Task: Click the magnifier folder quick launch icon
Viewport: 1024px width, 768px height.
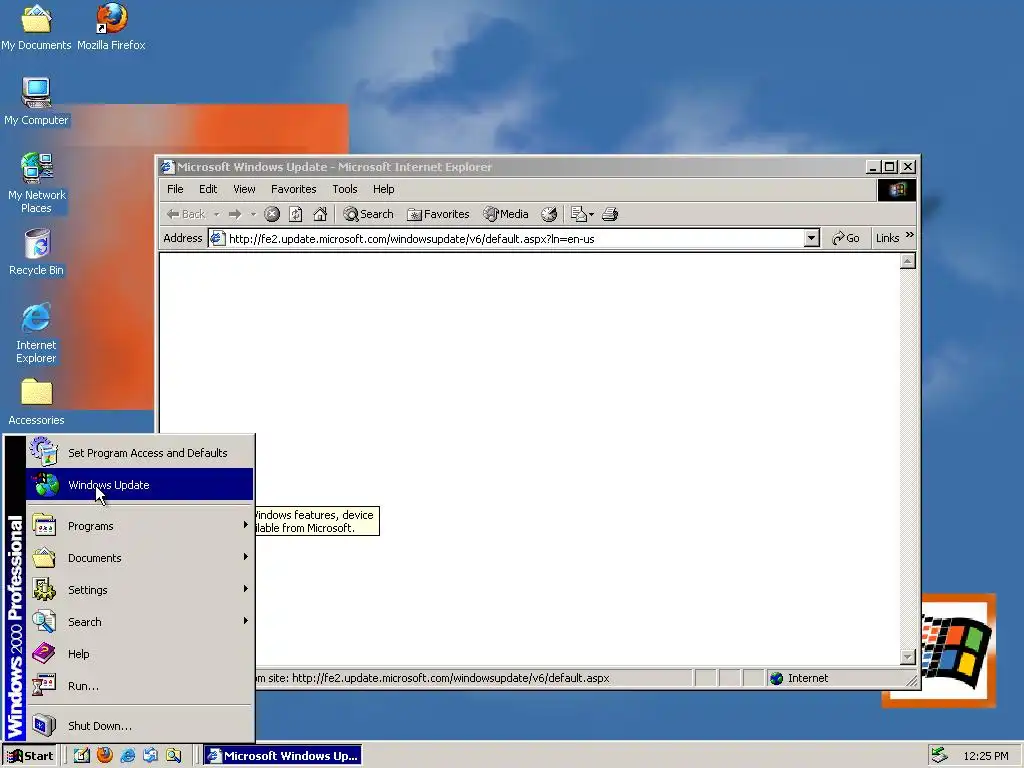Action: pyautogui.click(x=173, y=756)
